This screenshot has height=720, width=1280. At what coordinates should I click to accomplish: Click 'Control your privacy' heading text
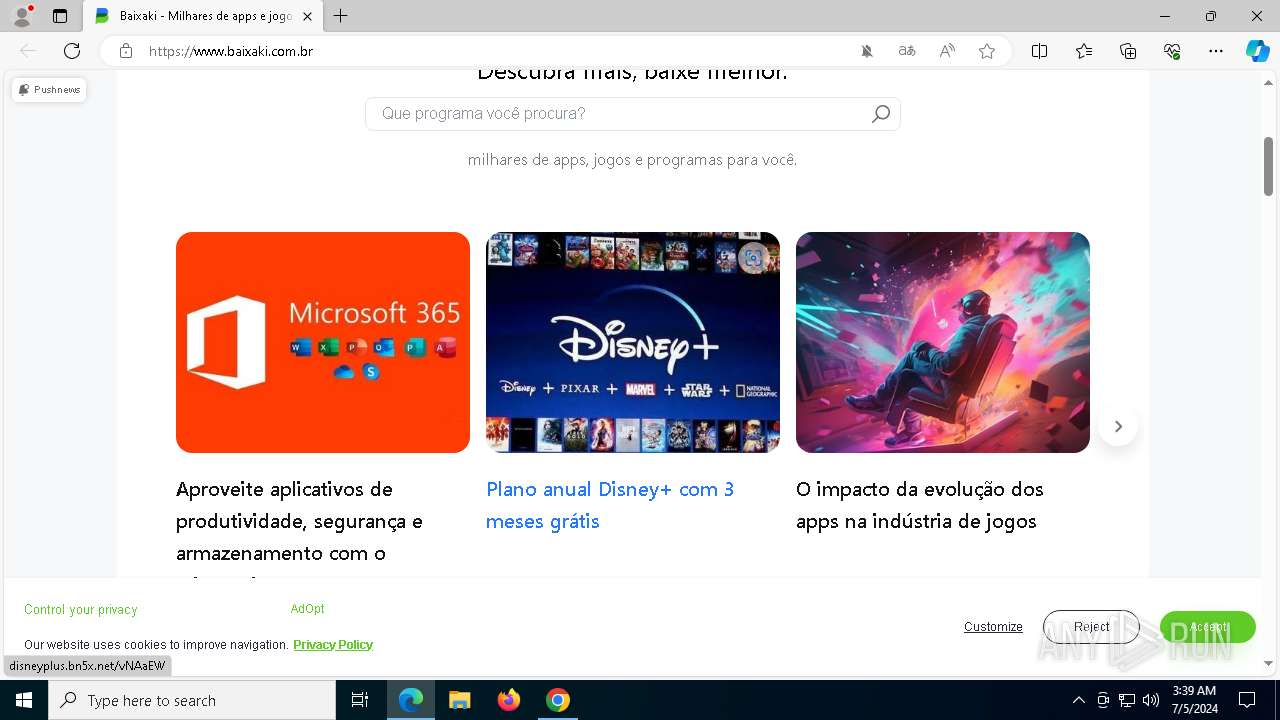[x=81, y=610]
